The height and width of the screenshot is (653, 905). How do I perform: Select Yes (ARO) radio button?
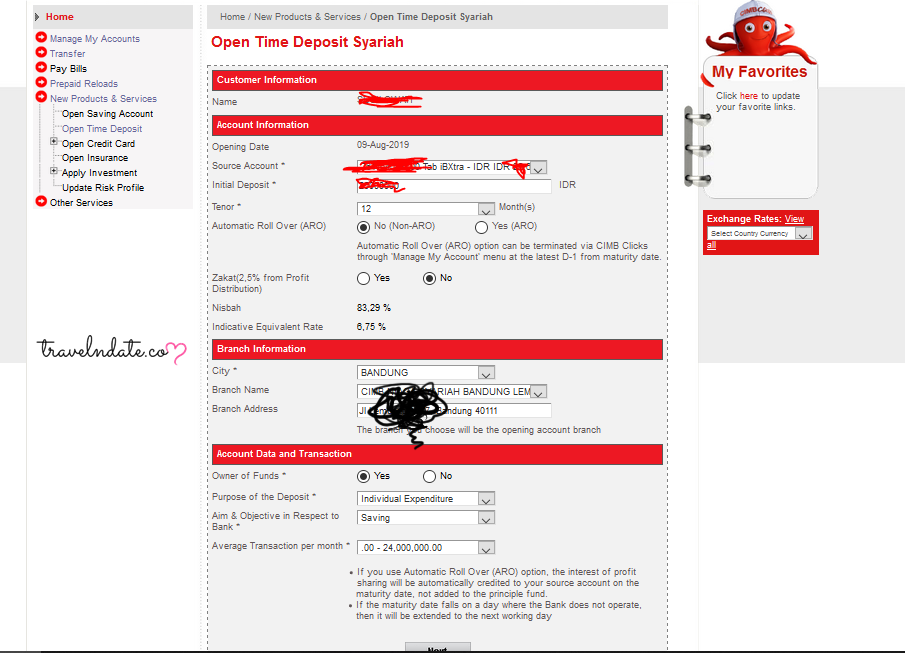point(481,227)
